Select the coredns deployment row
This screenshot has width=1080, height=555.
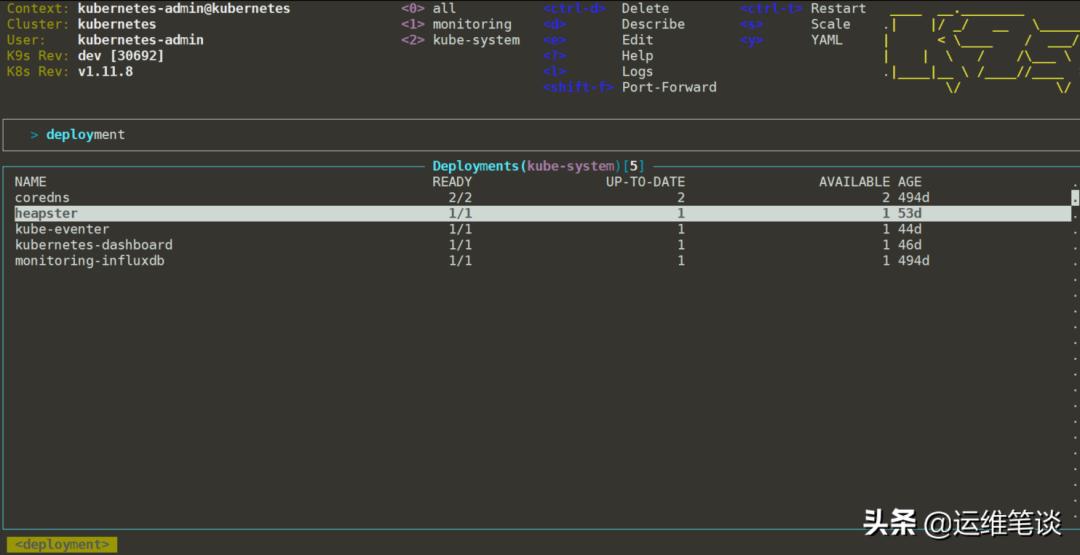543,198
